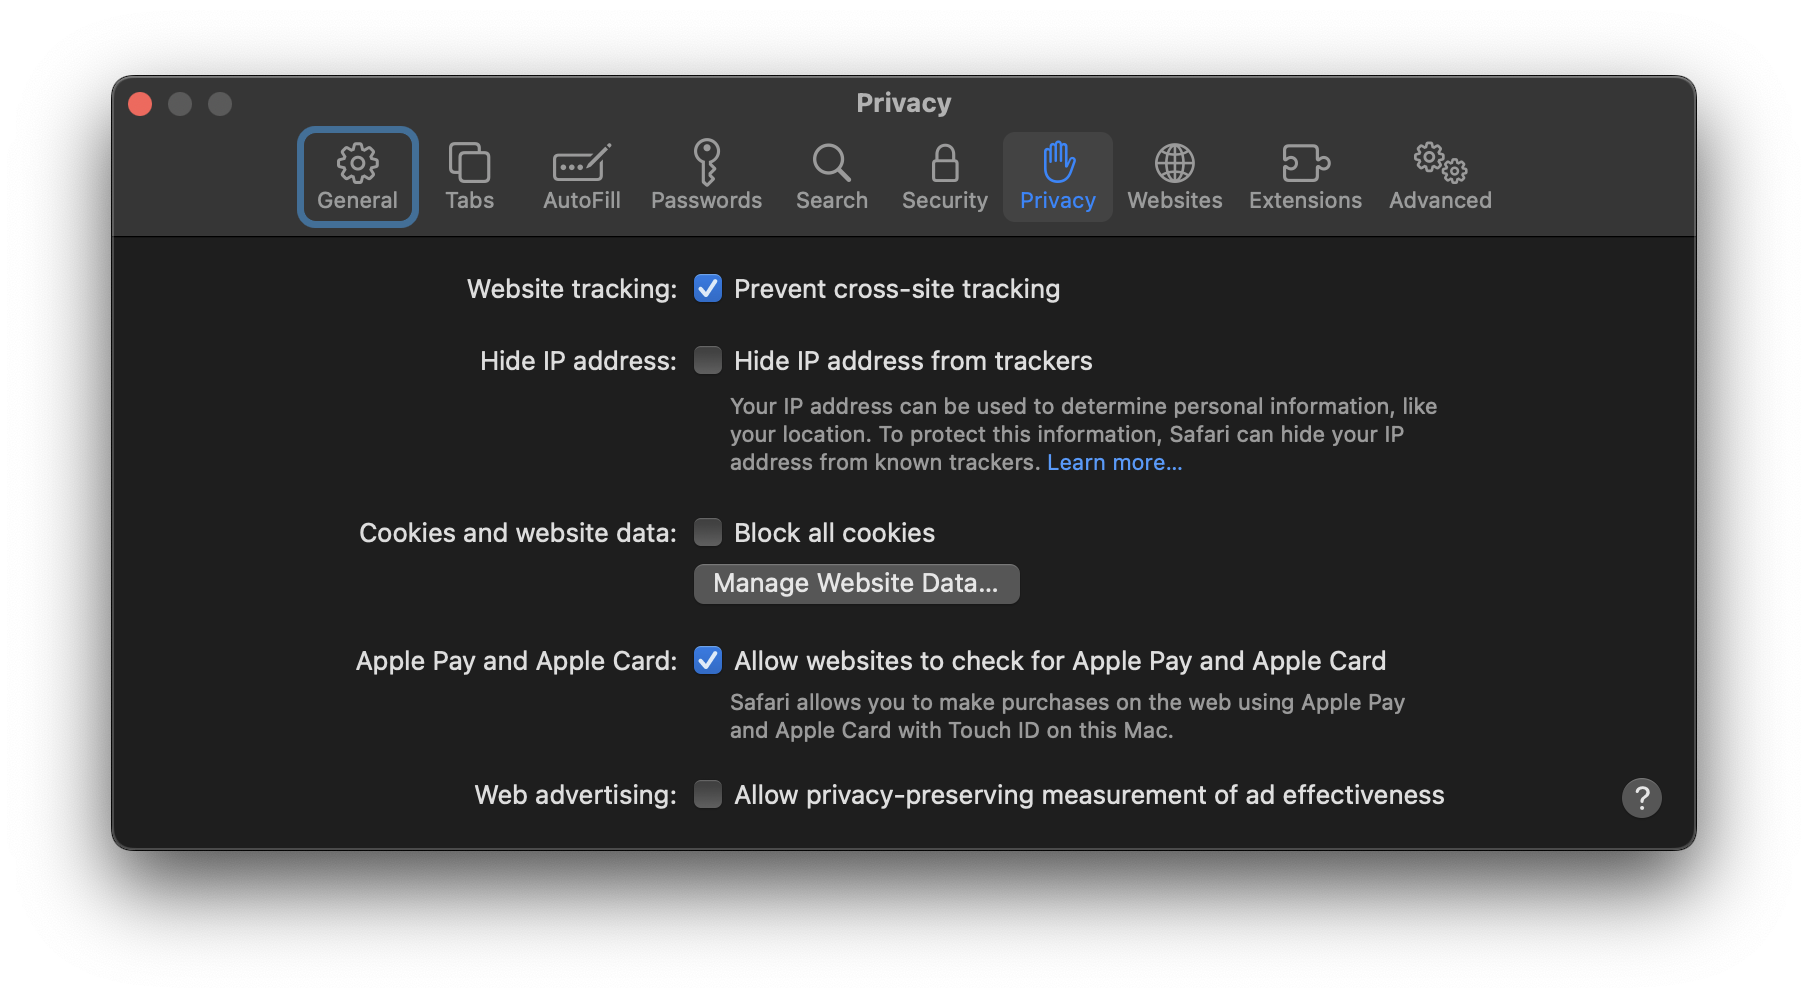Open the Websites globe preferences pane
This screenshot has width=1808, height=998.
[x=1174, y=177]
